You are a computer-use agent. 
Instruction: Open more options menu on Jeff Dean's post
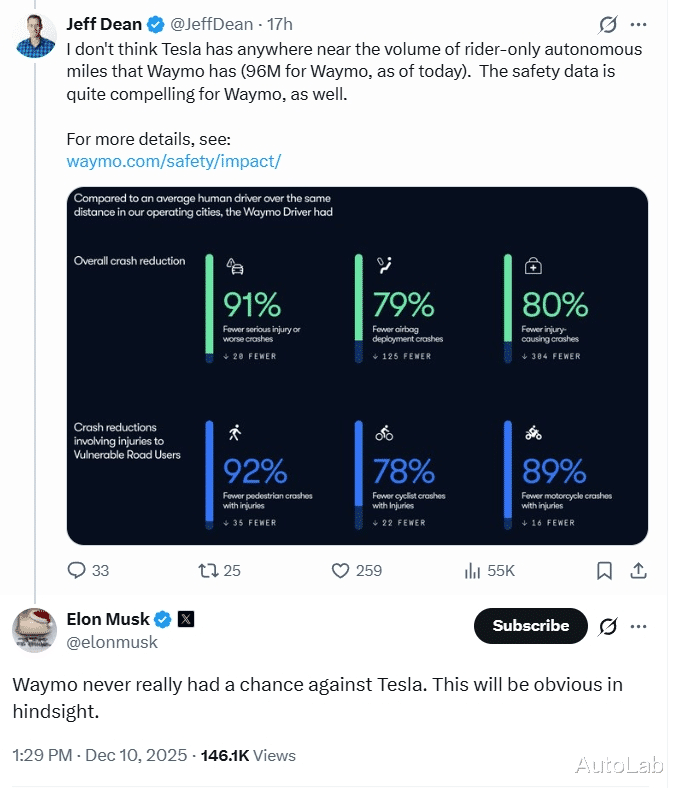639,24
